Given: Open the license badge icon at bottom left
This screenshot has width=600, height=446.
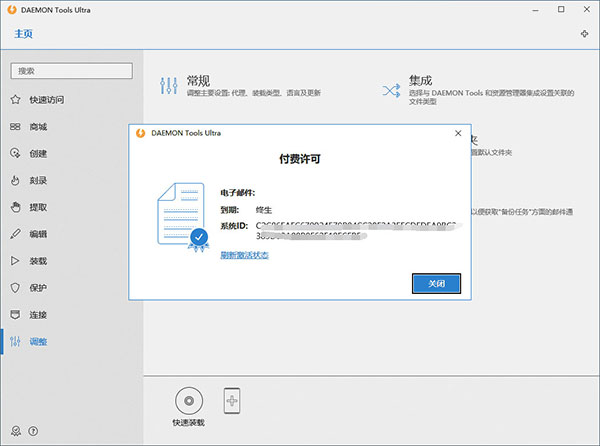Looking at the screenshot, I should click(x=16, y=431).
